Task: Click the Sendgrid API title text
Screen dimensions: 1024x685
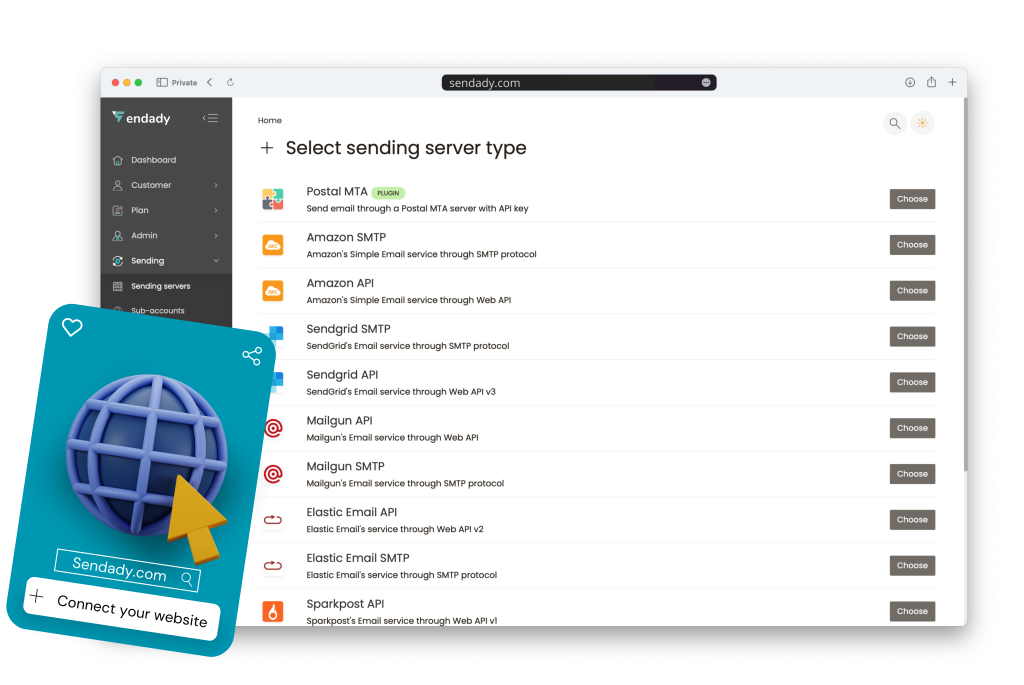Action: click(342, 375)
